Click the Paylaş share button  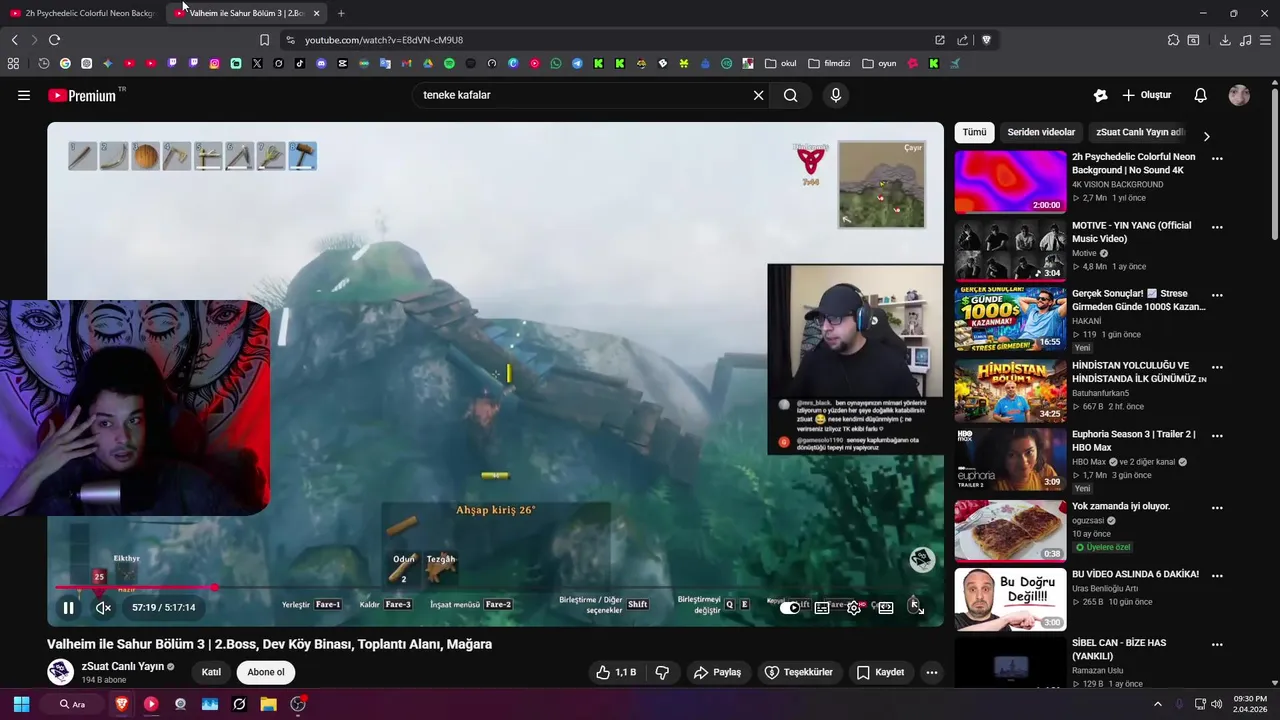tap(717, 672)
